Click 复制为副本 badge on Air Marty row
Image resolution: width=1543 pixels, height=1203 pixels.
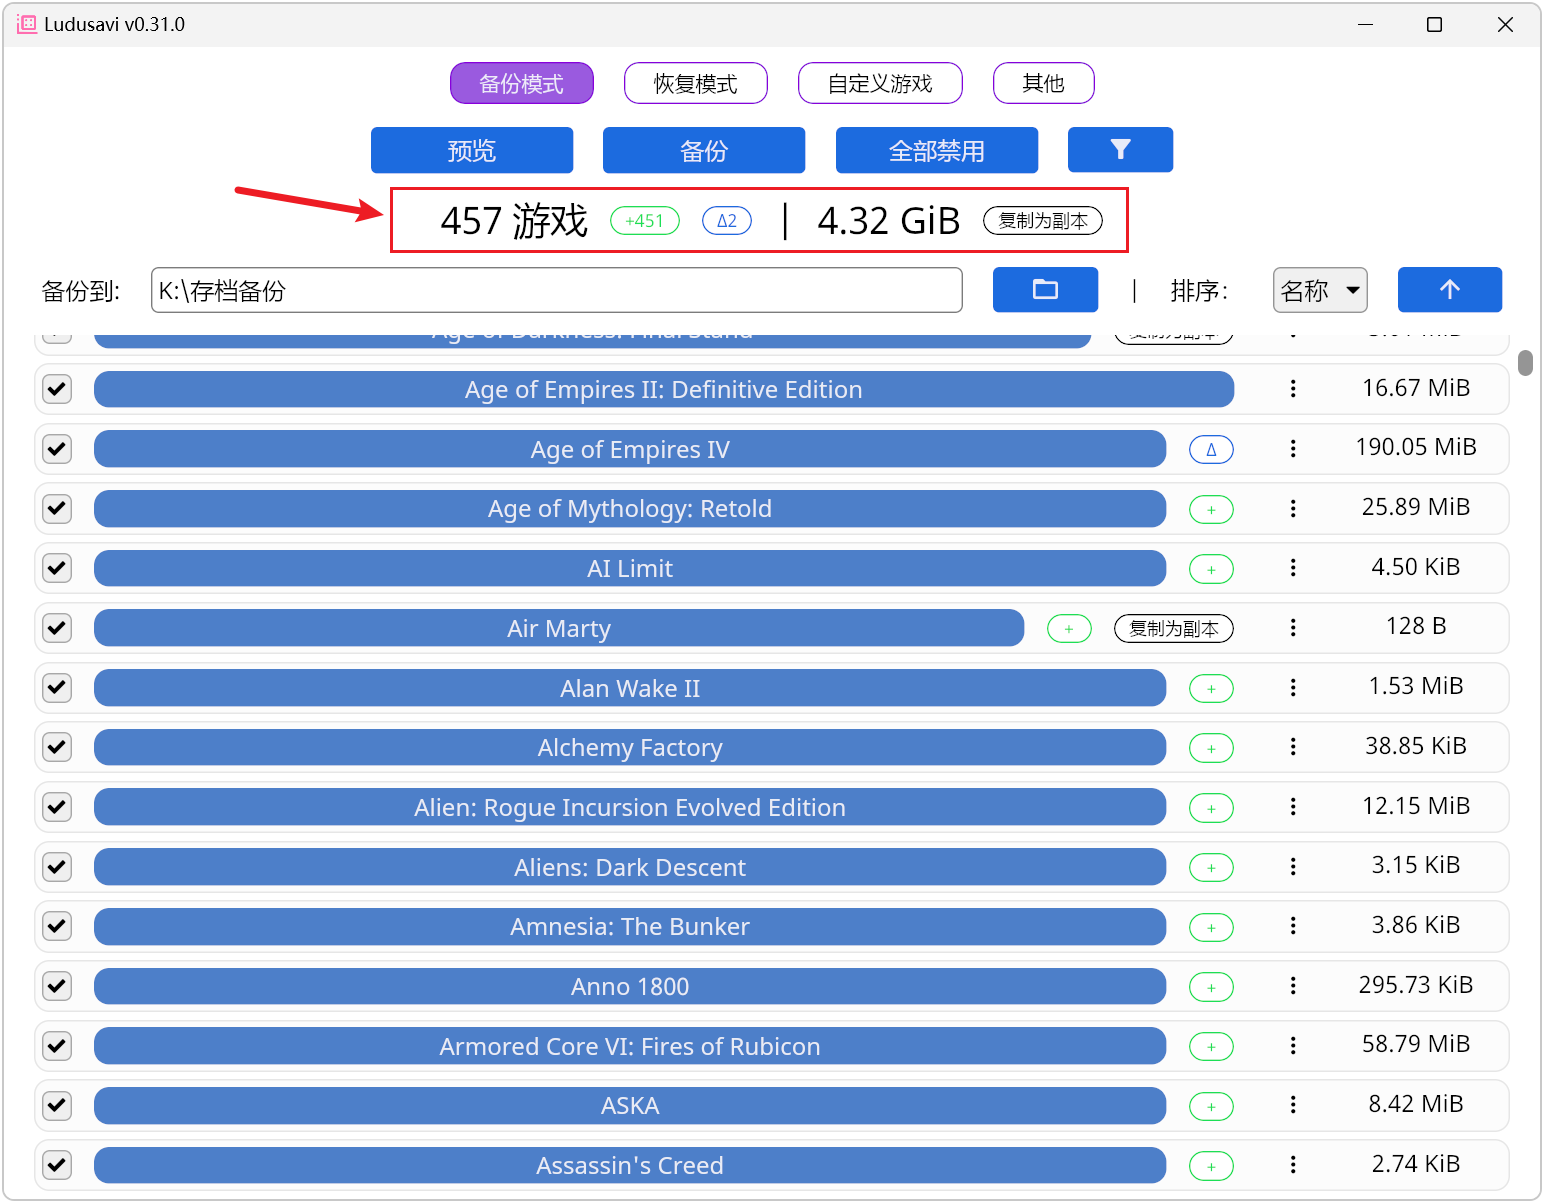pos(1174,629)
